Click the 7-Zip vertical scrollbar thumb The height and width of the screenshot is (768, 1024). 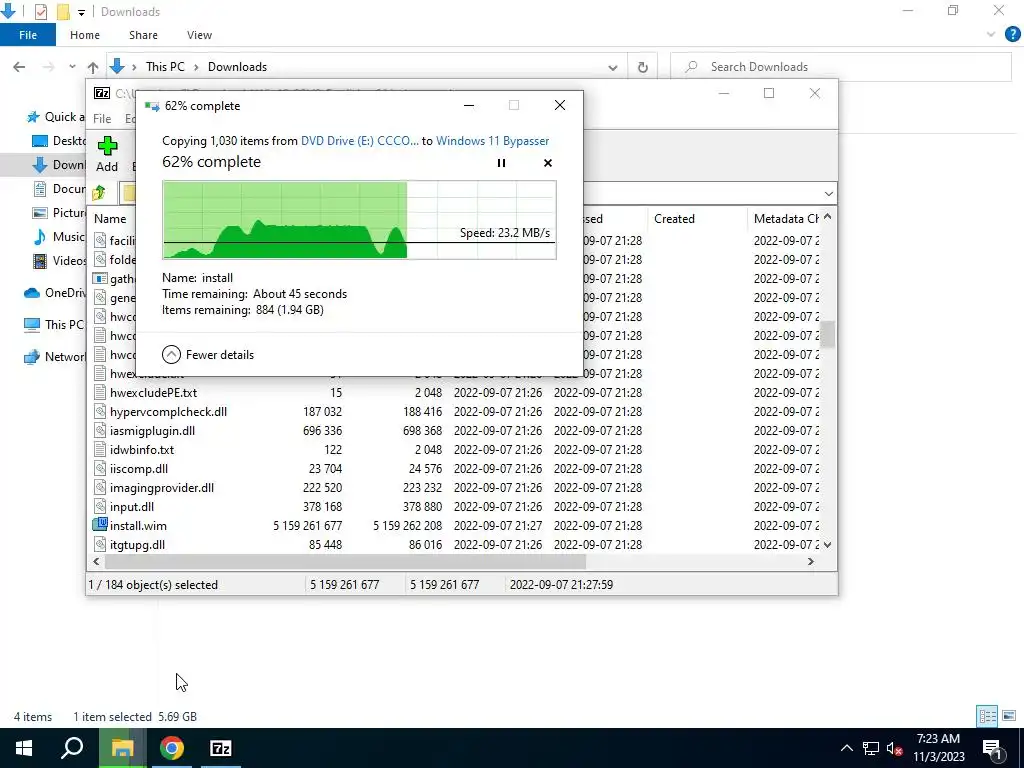[x=827, y=334]
